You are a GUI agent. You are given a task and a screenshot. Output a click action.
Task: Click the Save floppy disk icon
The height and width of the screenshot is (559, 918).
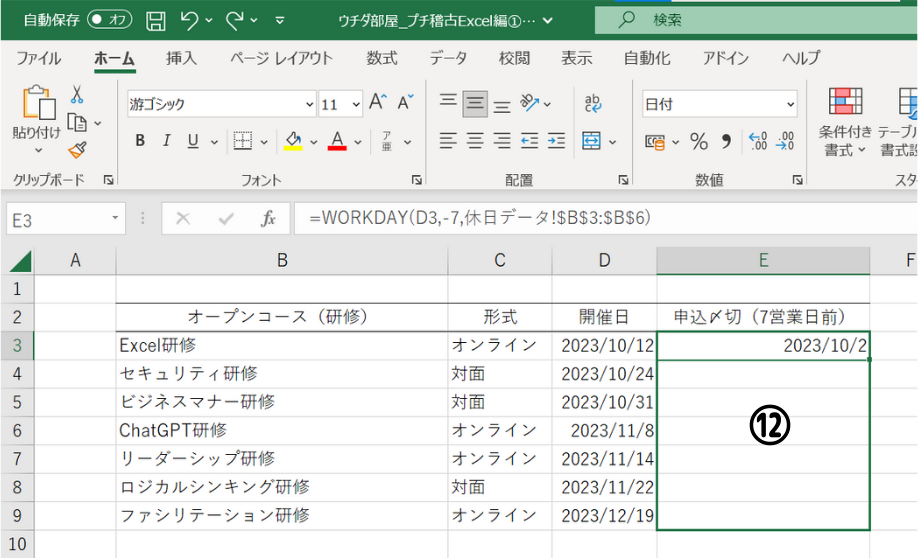(x=156, y=19)
